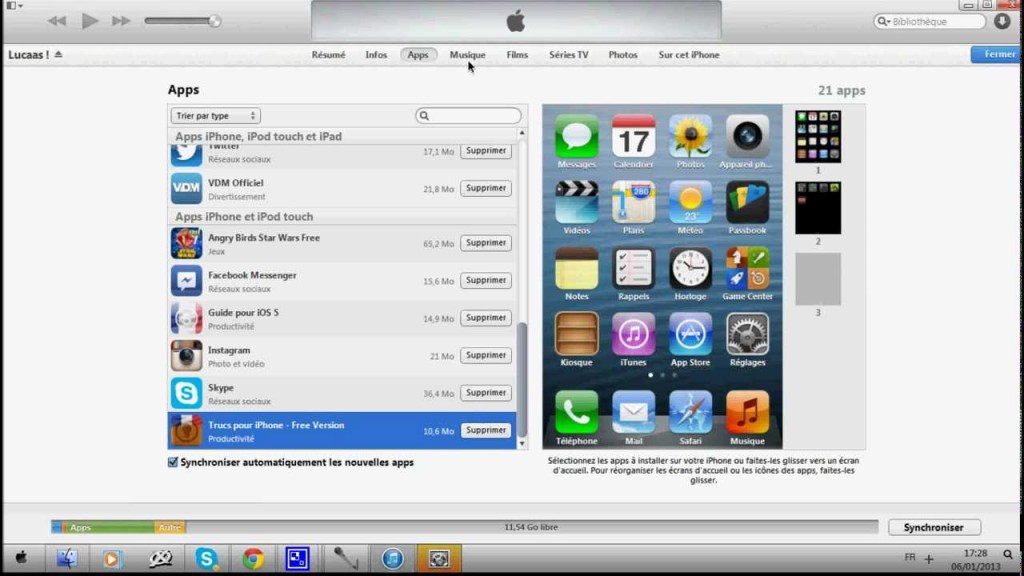Viewport: 1024px width, 576px height.
Task: Click the Skype icon in apps list
Action: coord(186,393)
